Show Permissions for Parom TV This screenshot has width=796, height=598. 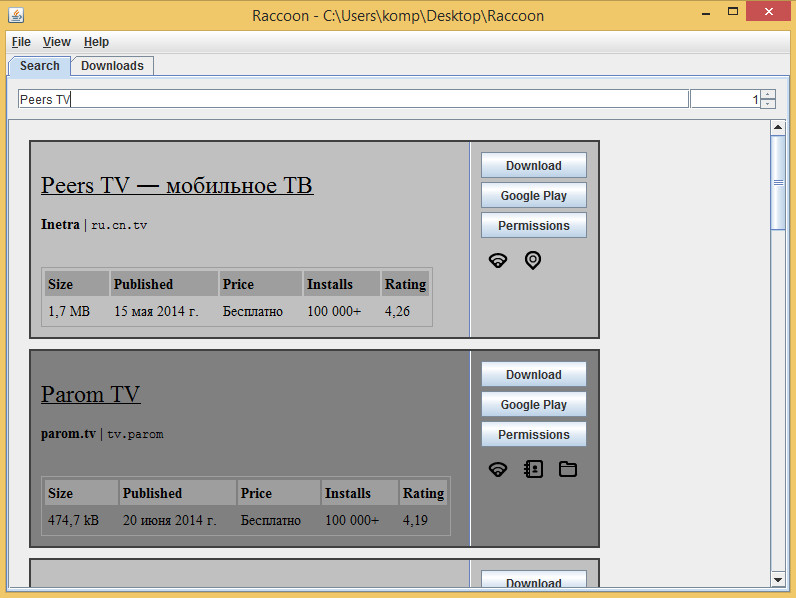[x=534, y=435]
